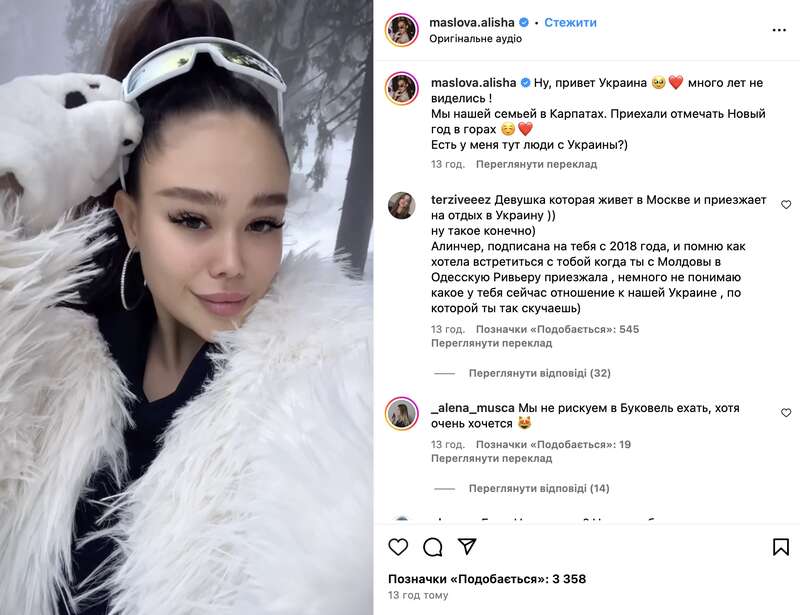Screen dimensions: 800x615
Task: Open the Оригінальне аудіо link
Action: [476, 39]
